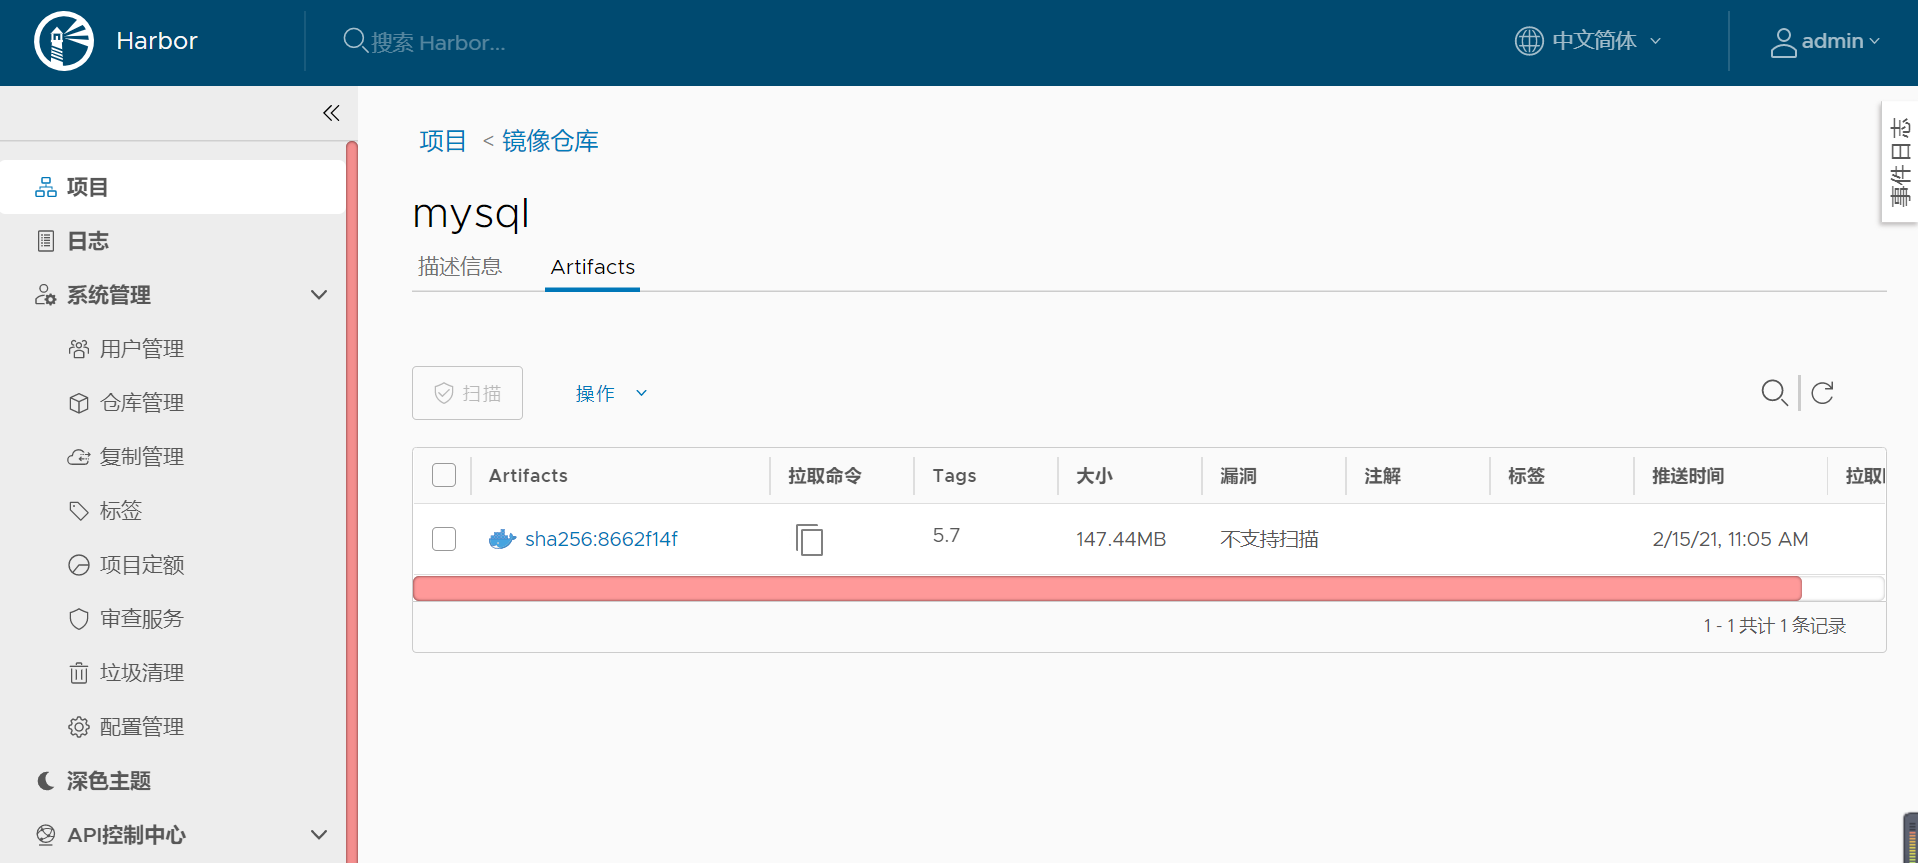Screen dimensions: 1918x863
Task: Click the 漏洞 column header
Action: (1238, 476)
